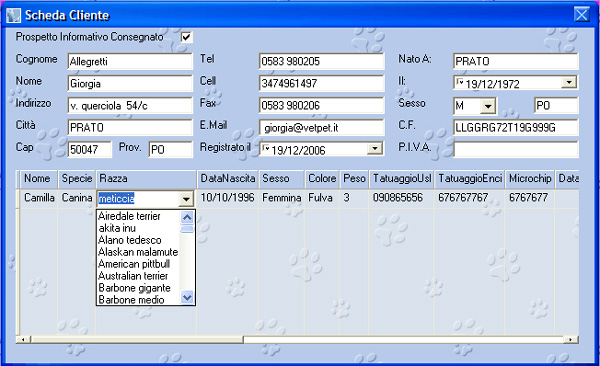Click the PO field next to Sesso
The width and height of the screenshot is (600, 366).
click(556, 105)
